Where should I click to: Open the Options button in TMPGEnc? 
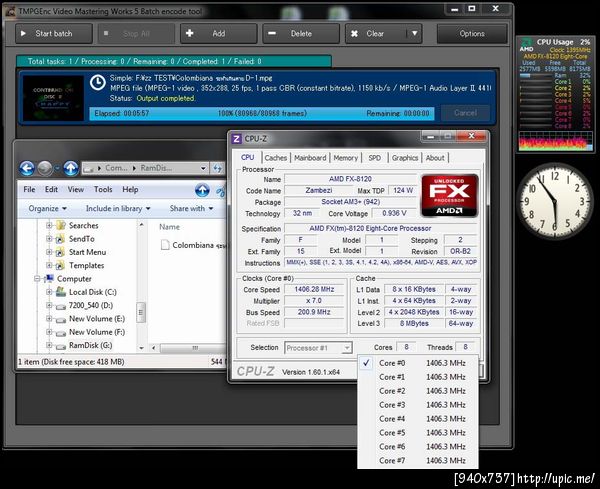[472, 34]
